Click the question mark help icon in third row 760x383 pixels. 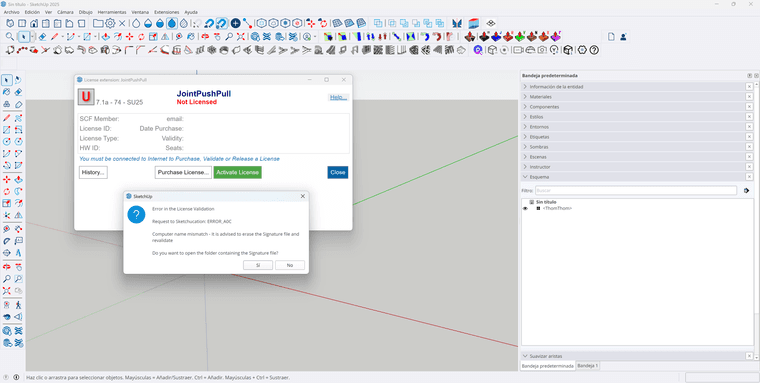click(x=594, y=50)
